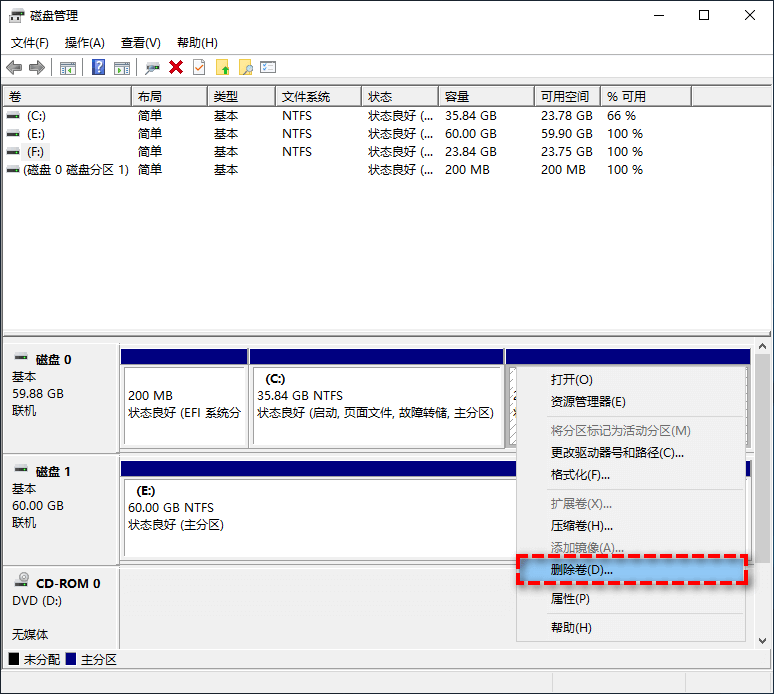Image resolution: width=774 pixels, height=694 pixels.
Task: Click the 23.84 GB capacity cell
Action: (471, 152)
